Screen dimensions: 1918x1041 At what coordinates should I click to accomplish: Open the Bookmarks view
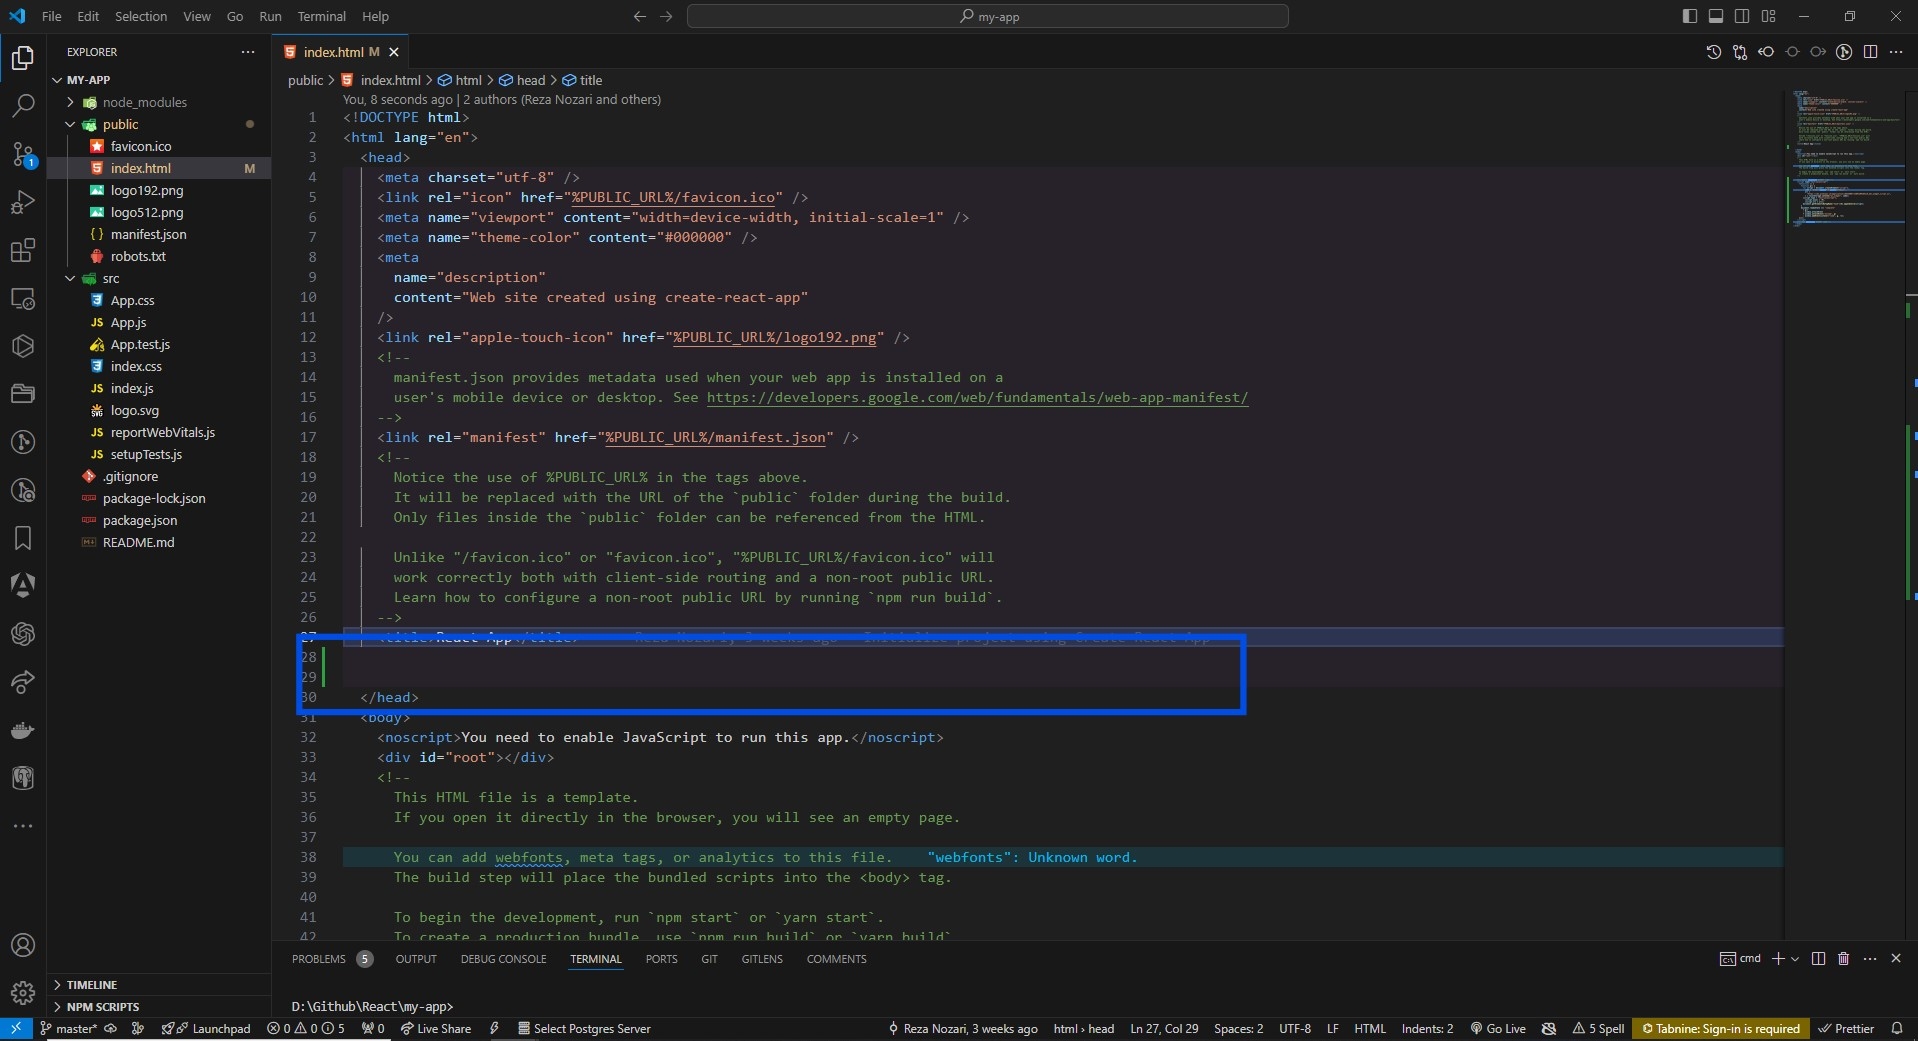click(23, 538)
